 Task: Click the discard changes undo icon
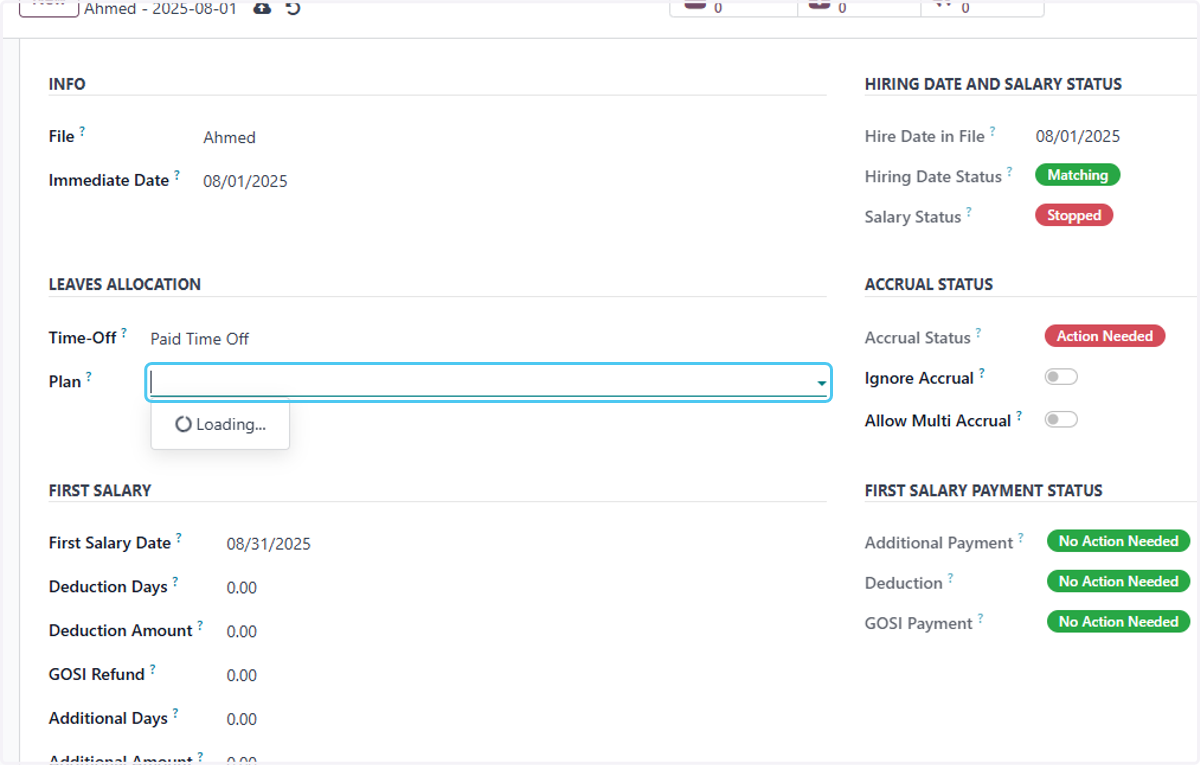pos(293,8)
